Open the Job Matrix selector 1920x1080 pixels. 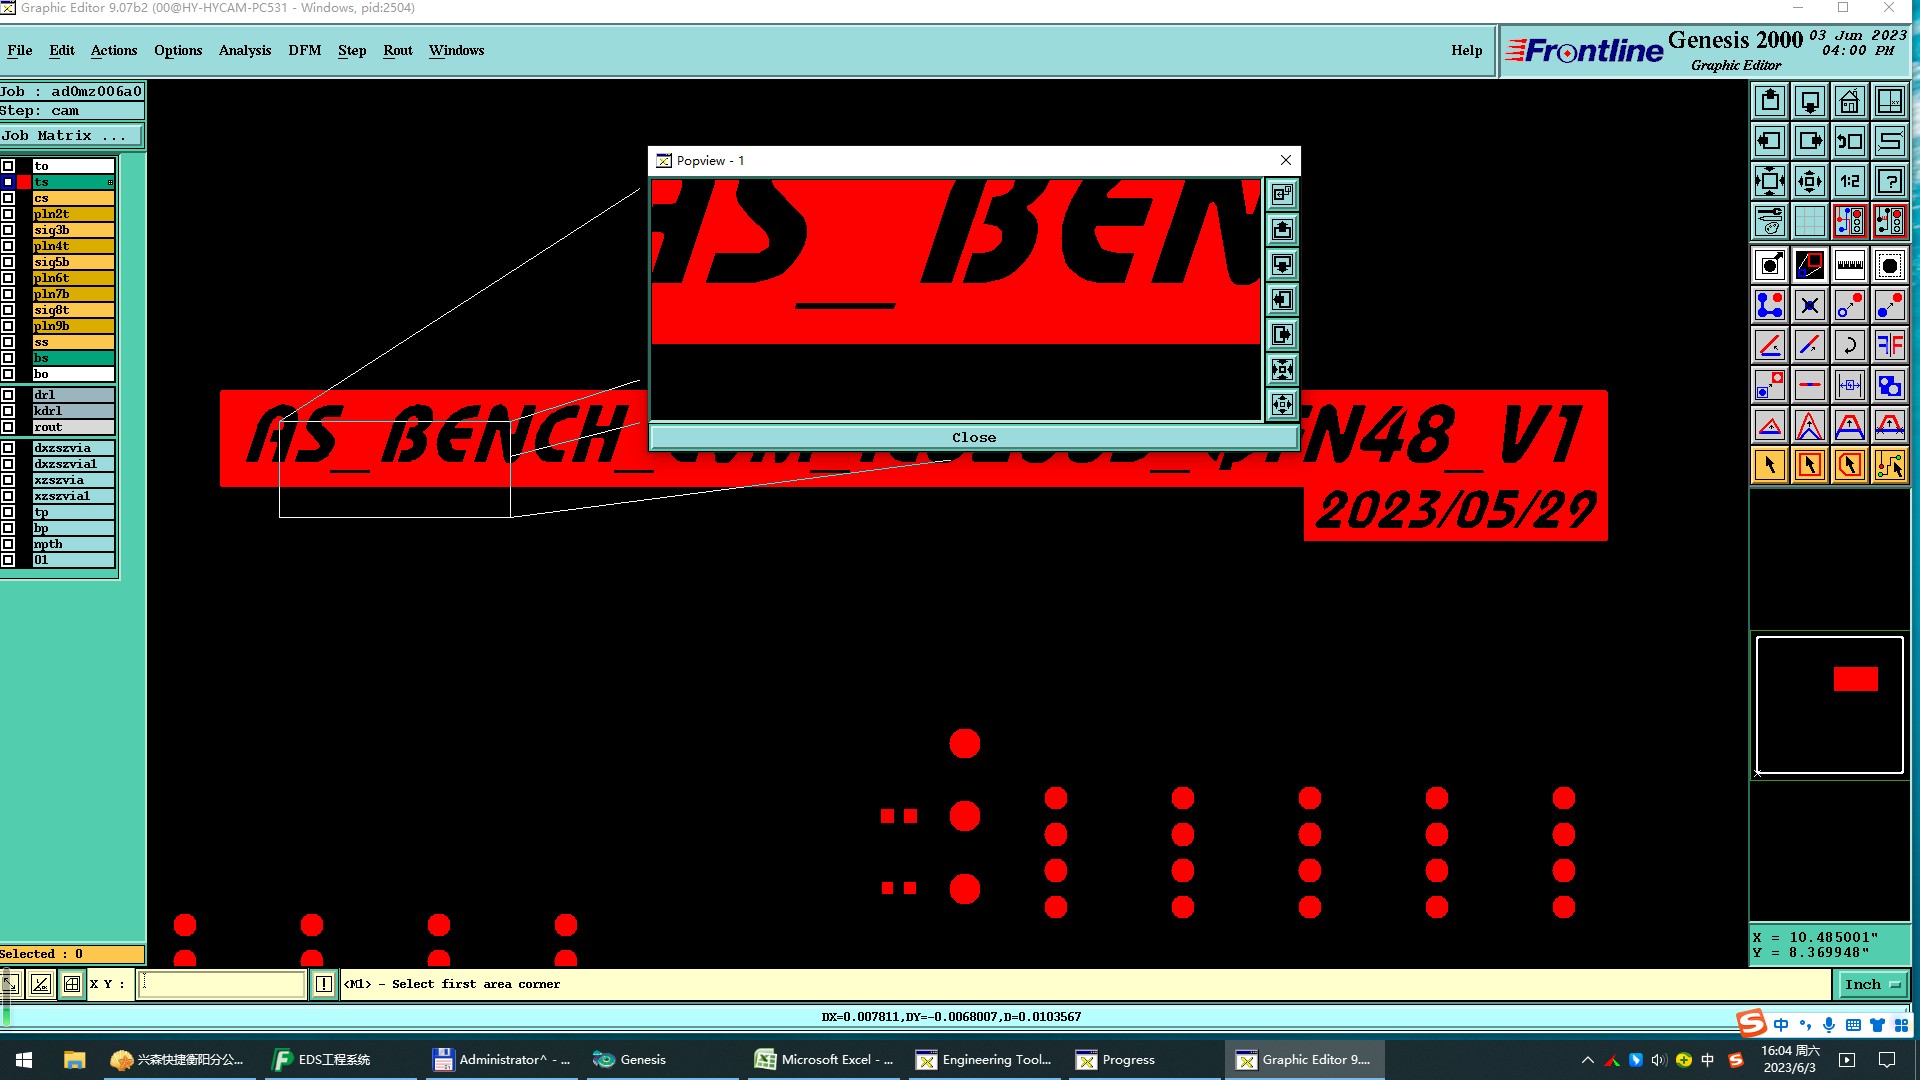70,136
